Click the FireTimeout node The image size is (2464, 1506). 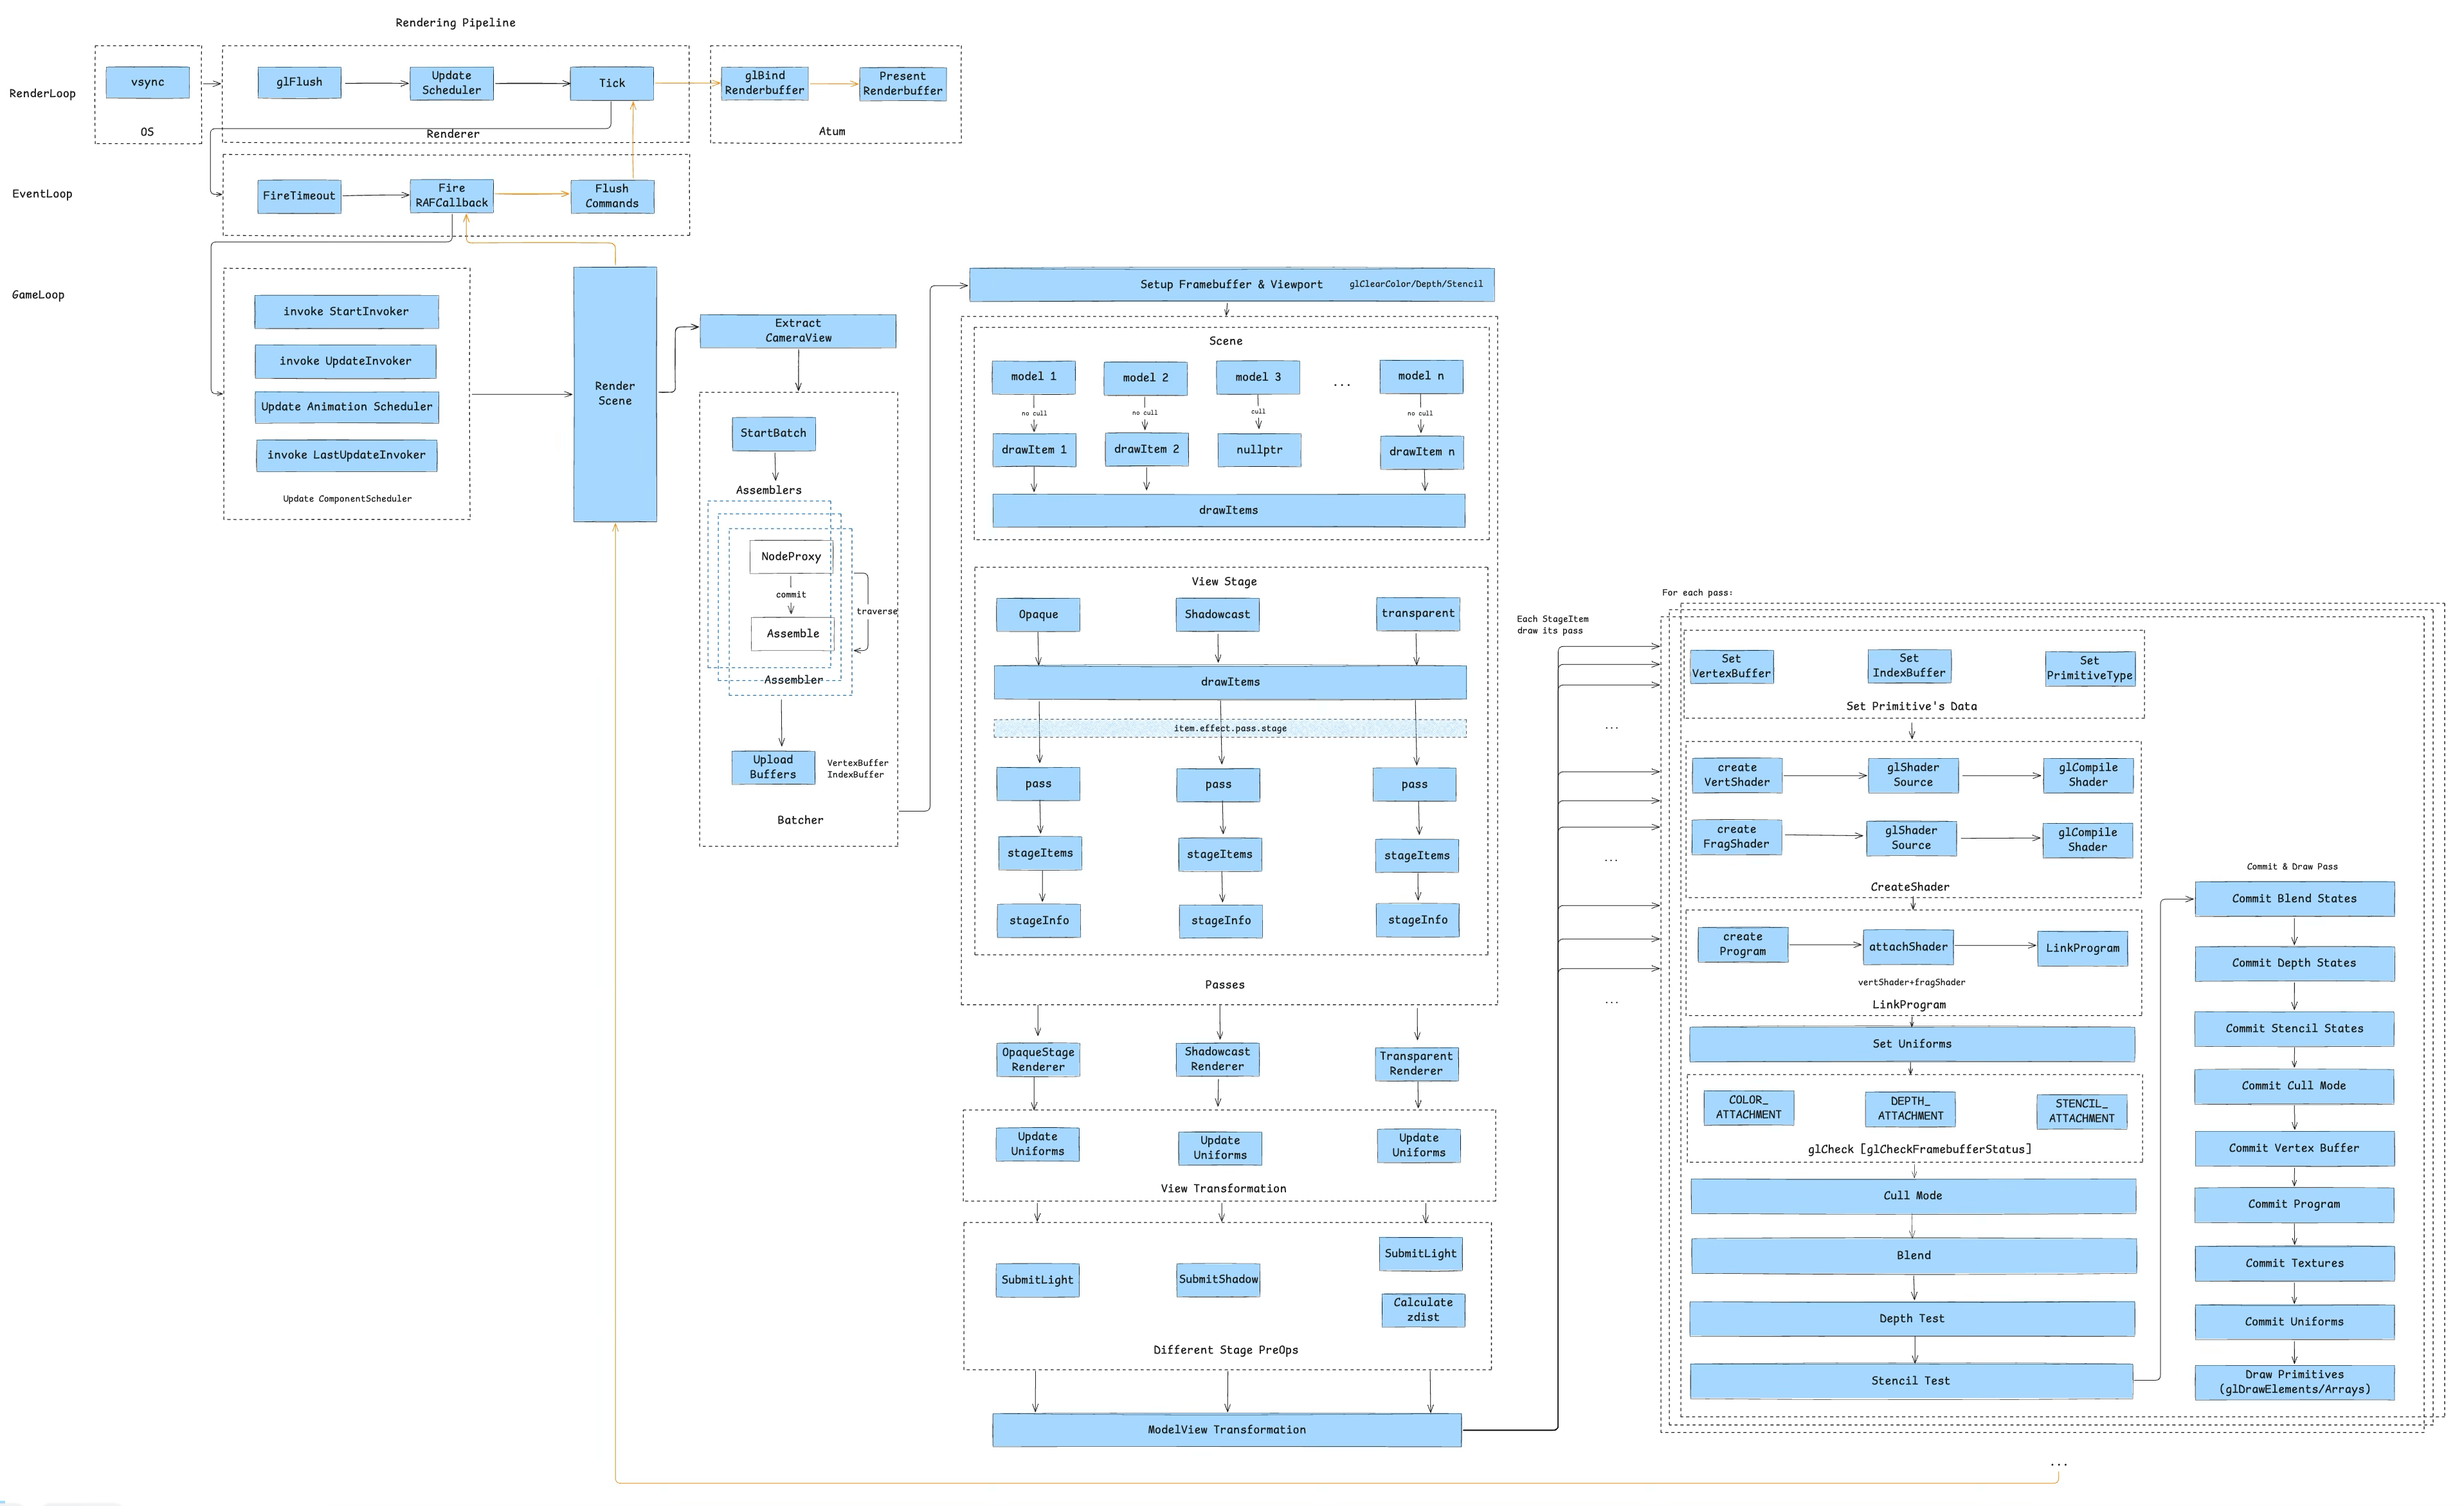pyautogui.click(x=299, y=196)
